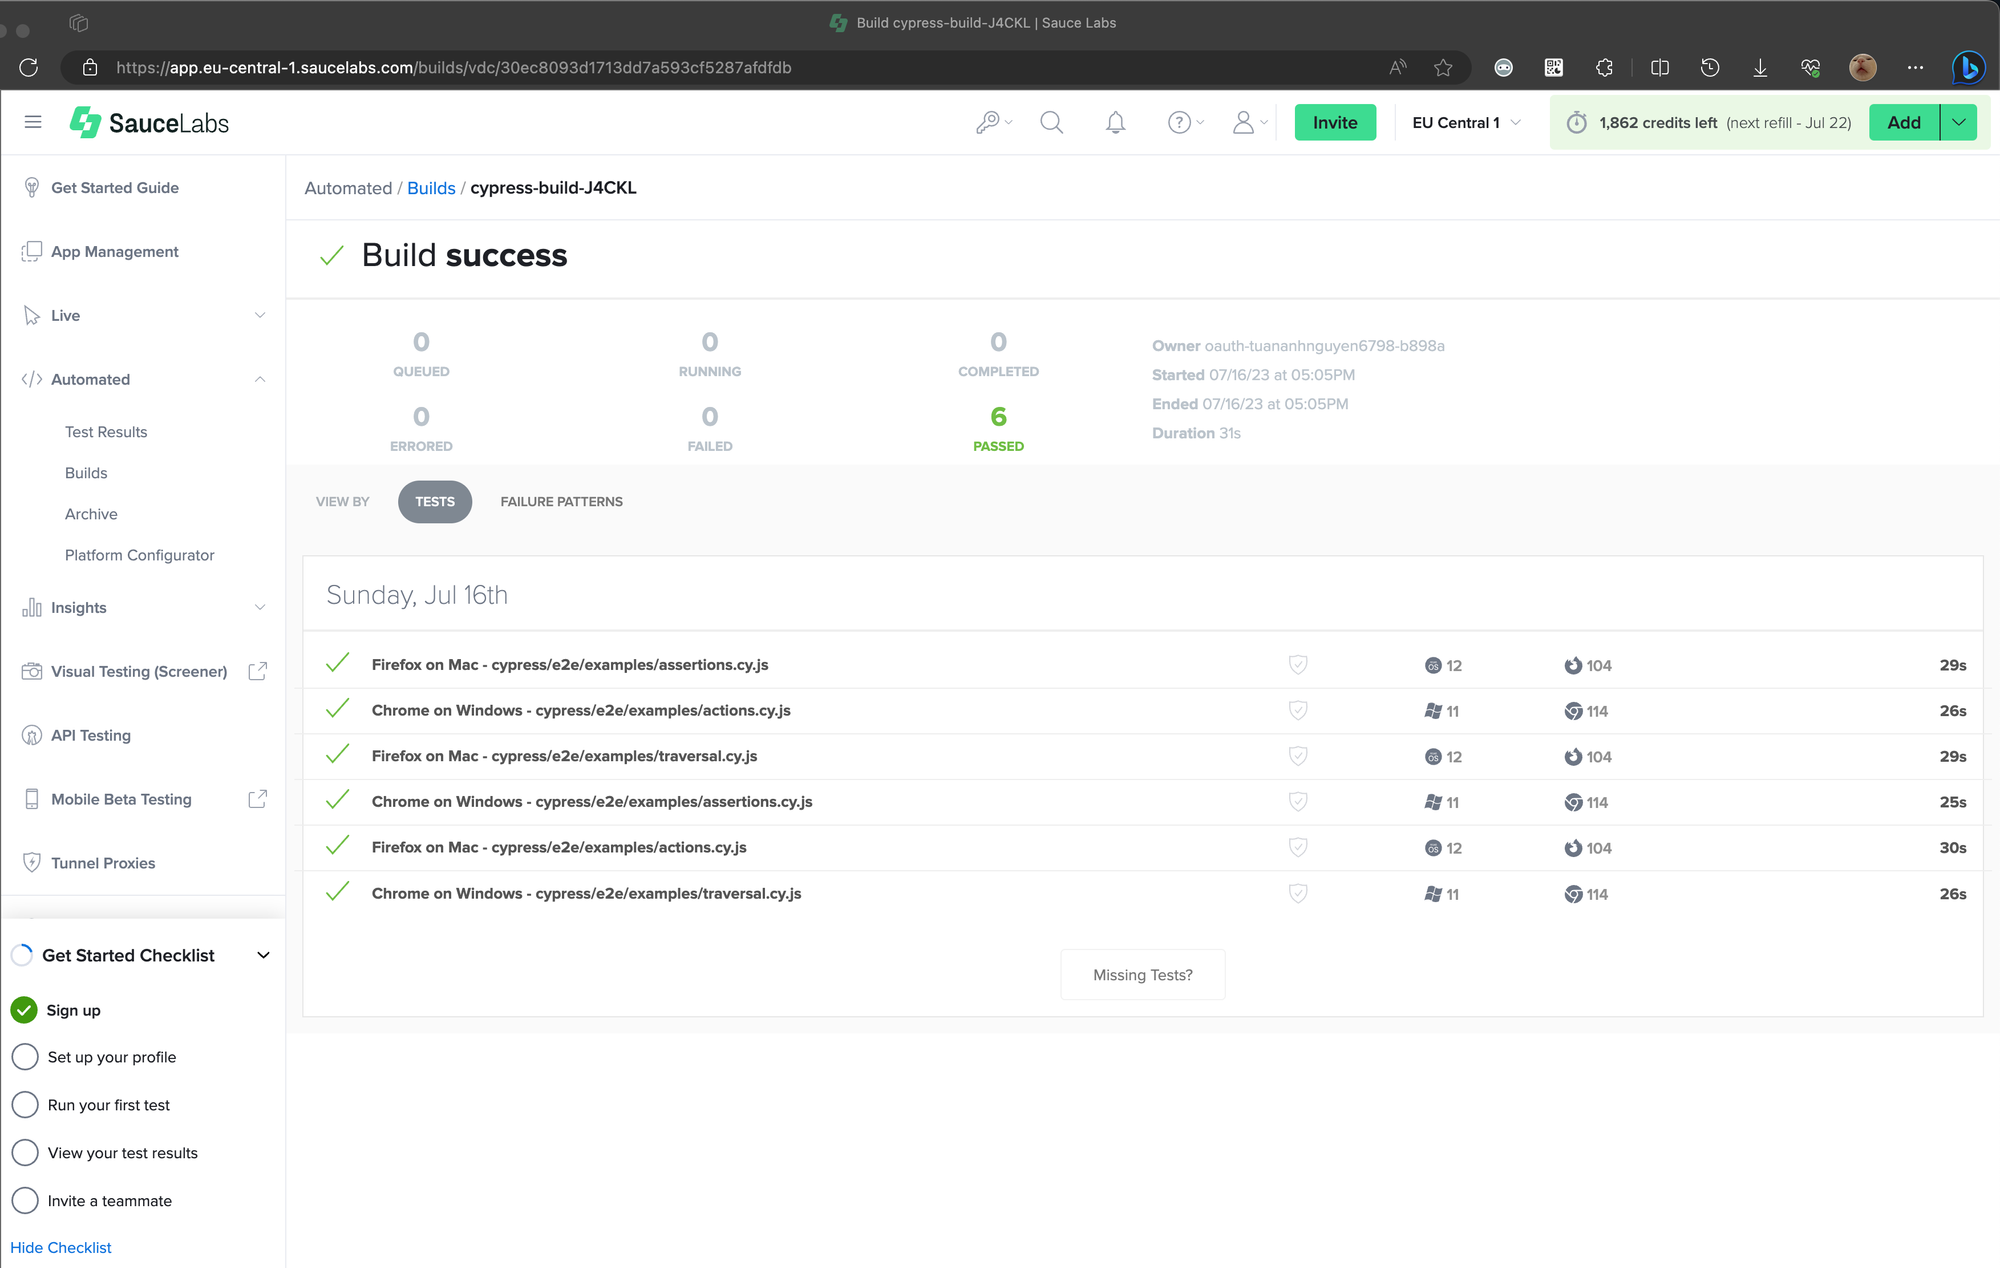Click the green Invite button
The width and height of the screenshot is (2000, 1268).
pos(1334,122)
